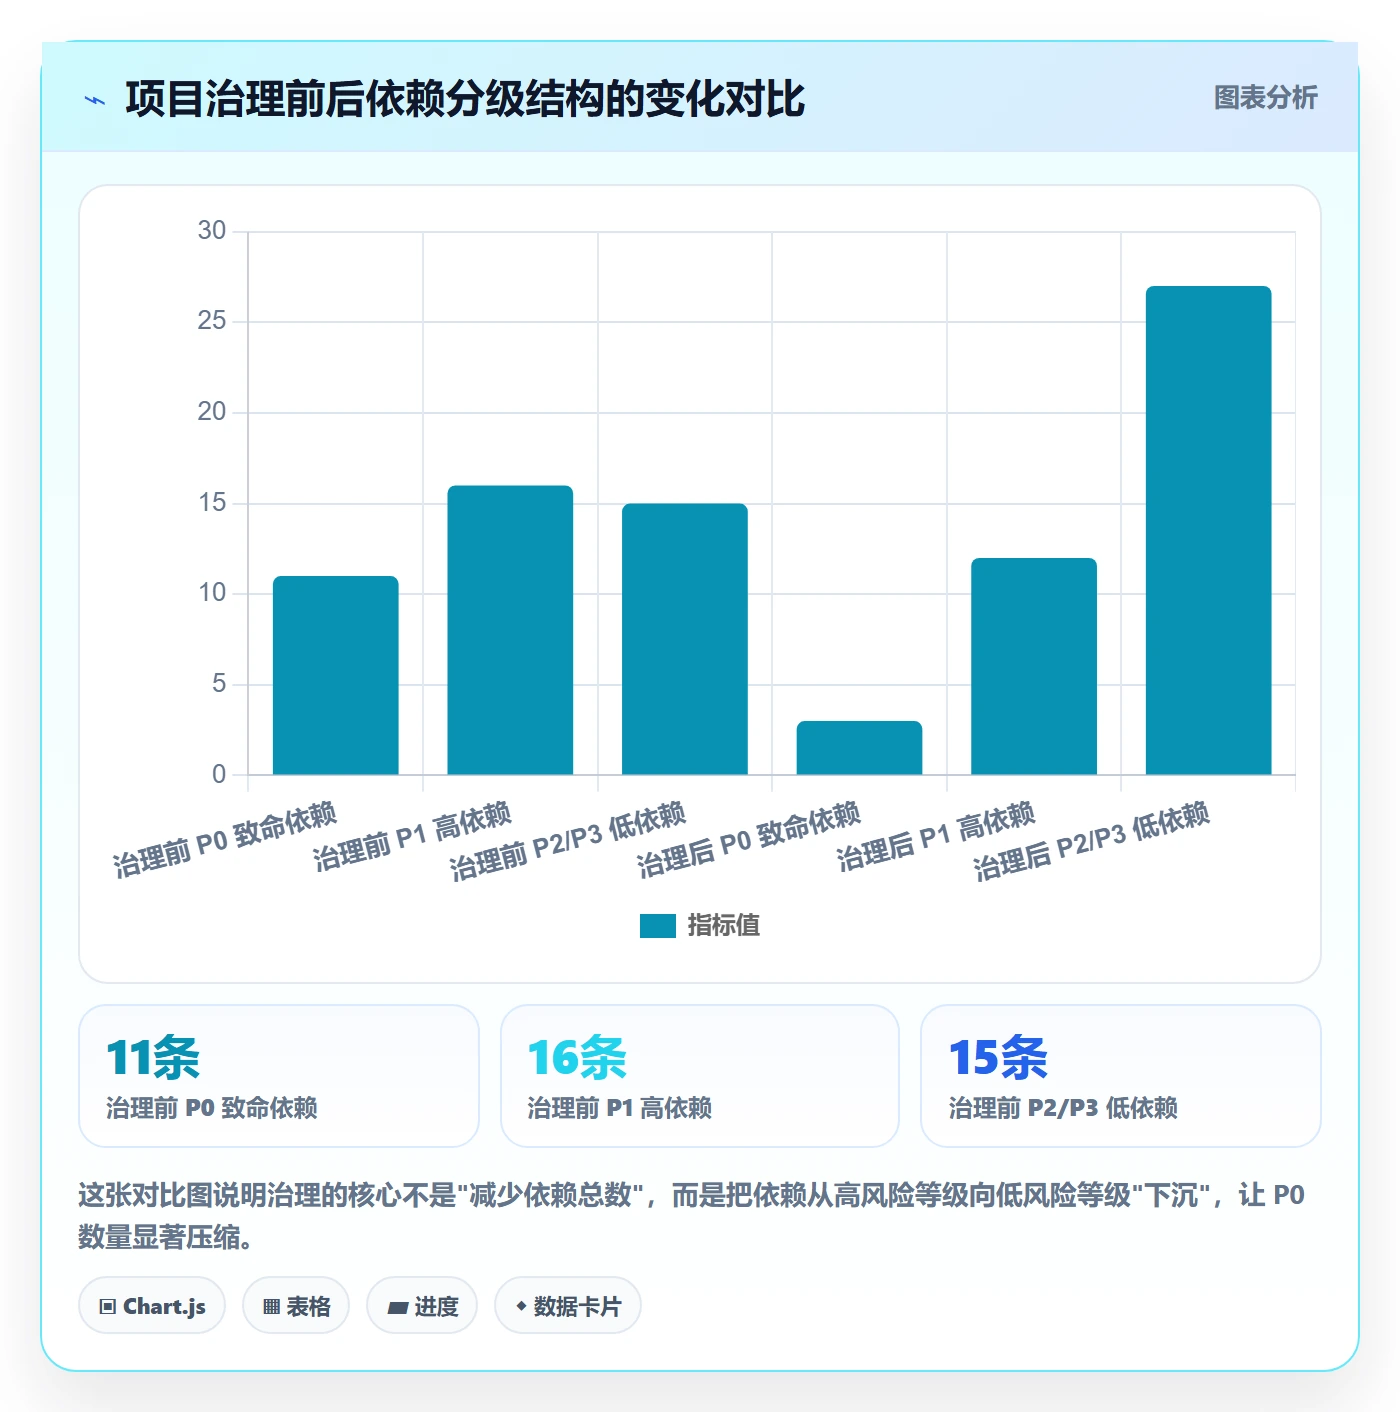The width and height of the screenshot is (1400, 1412).
Task: Click the y-axis value 30
Action: coord(212,231)
